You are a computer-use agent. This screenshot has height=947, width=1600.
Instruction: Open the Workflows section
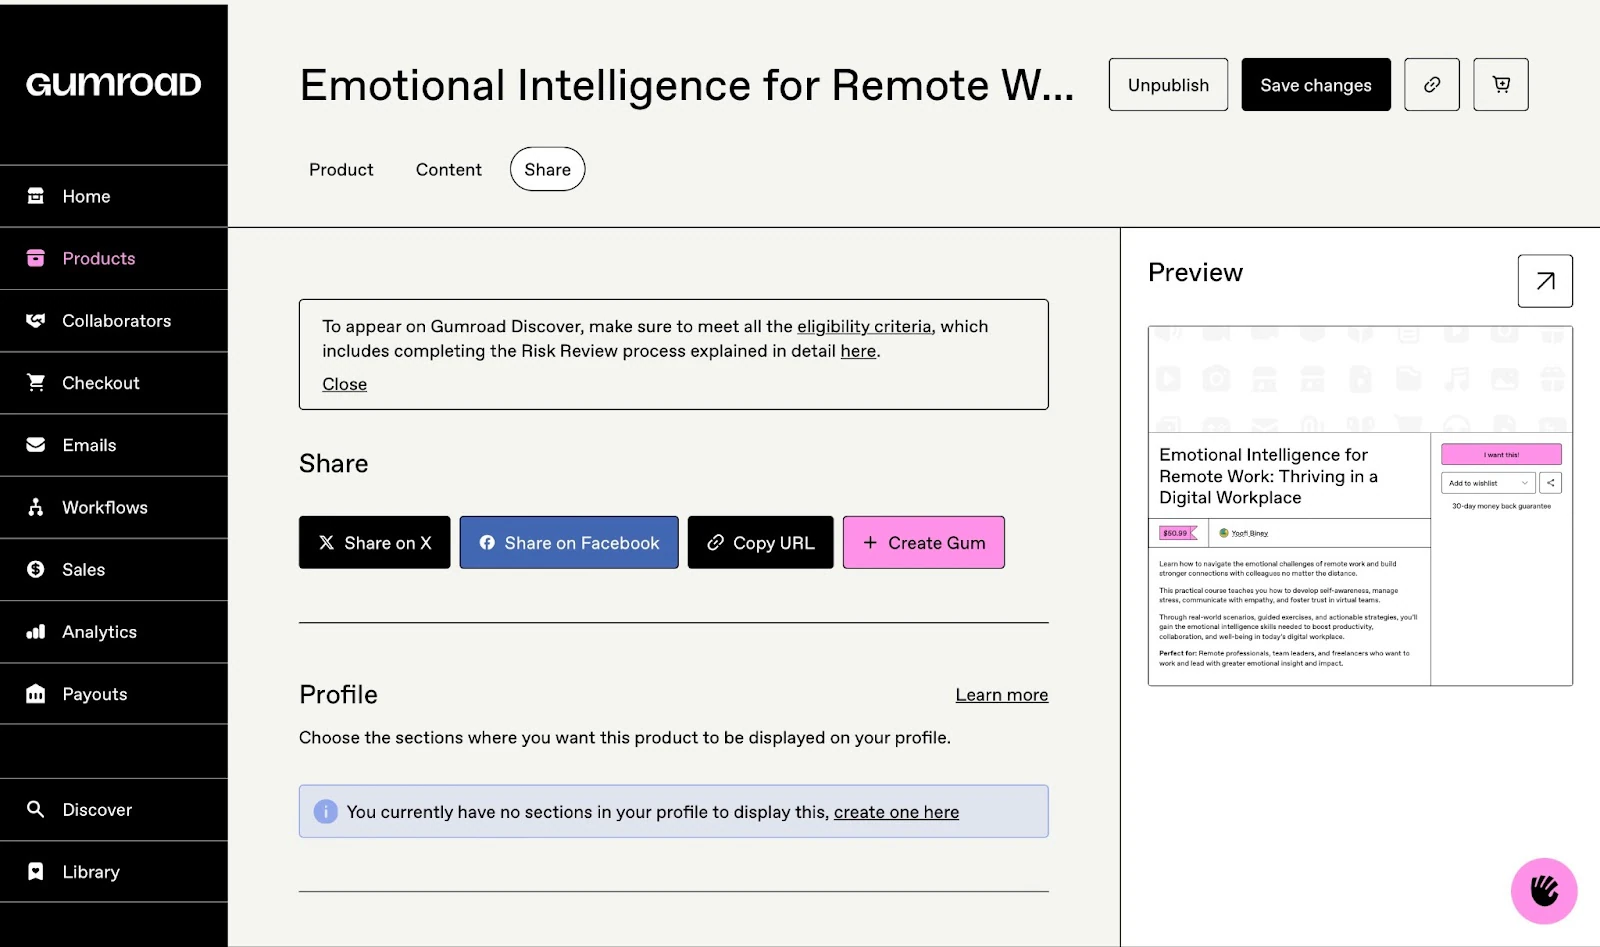click(x=114, y=507)
